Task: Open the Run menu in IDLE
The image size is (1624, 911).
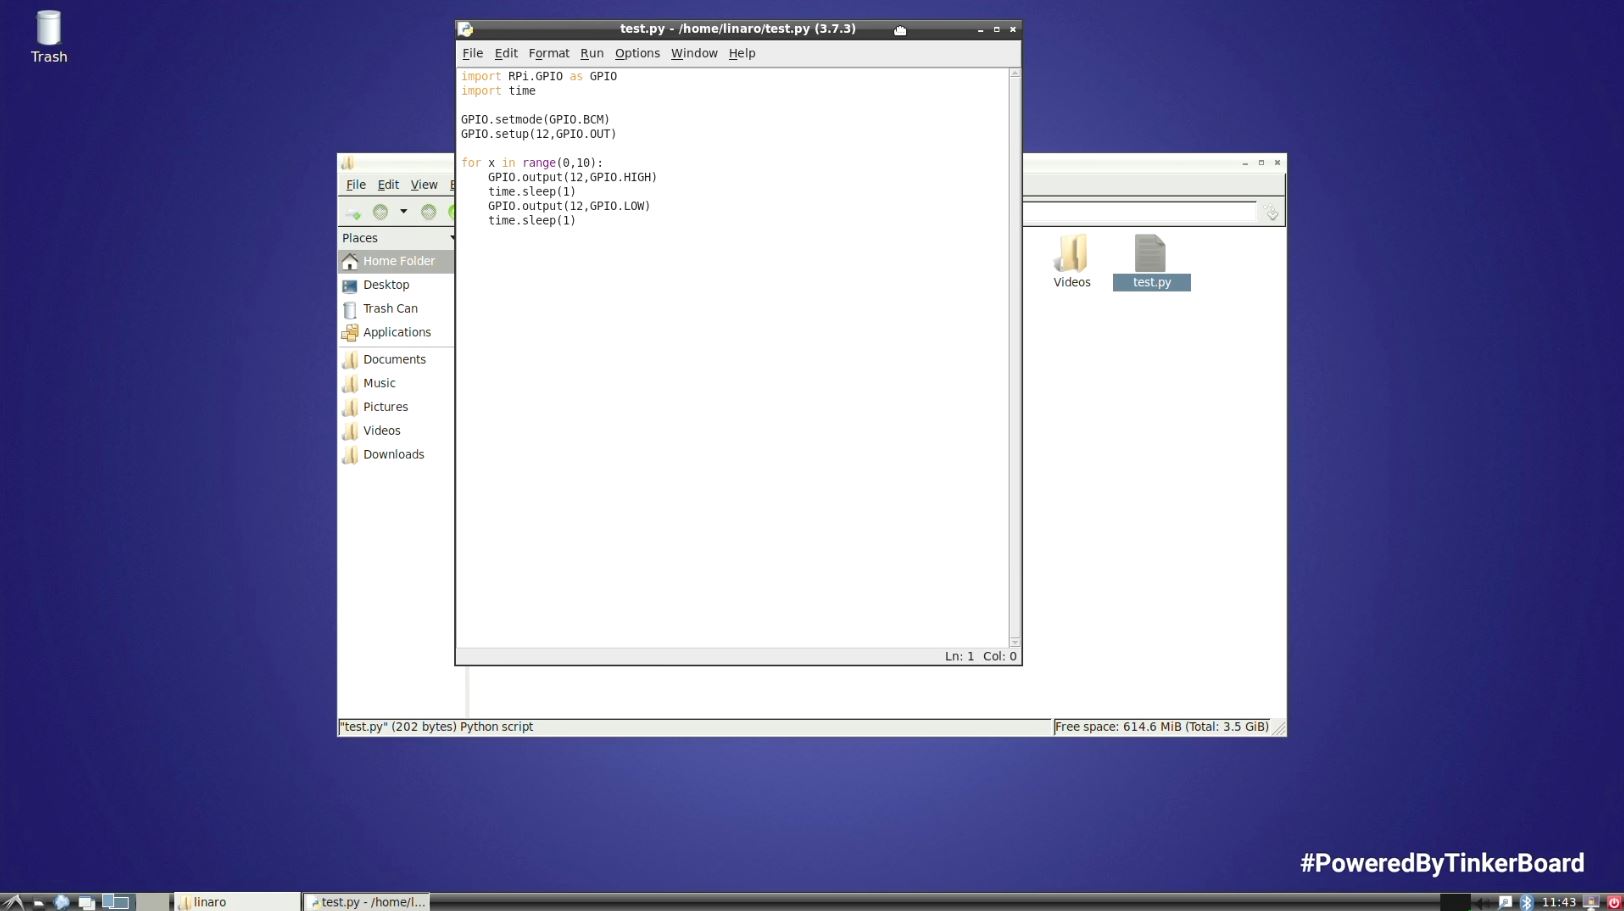Action: click(x=591, y=53)
